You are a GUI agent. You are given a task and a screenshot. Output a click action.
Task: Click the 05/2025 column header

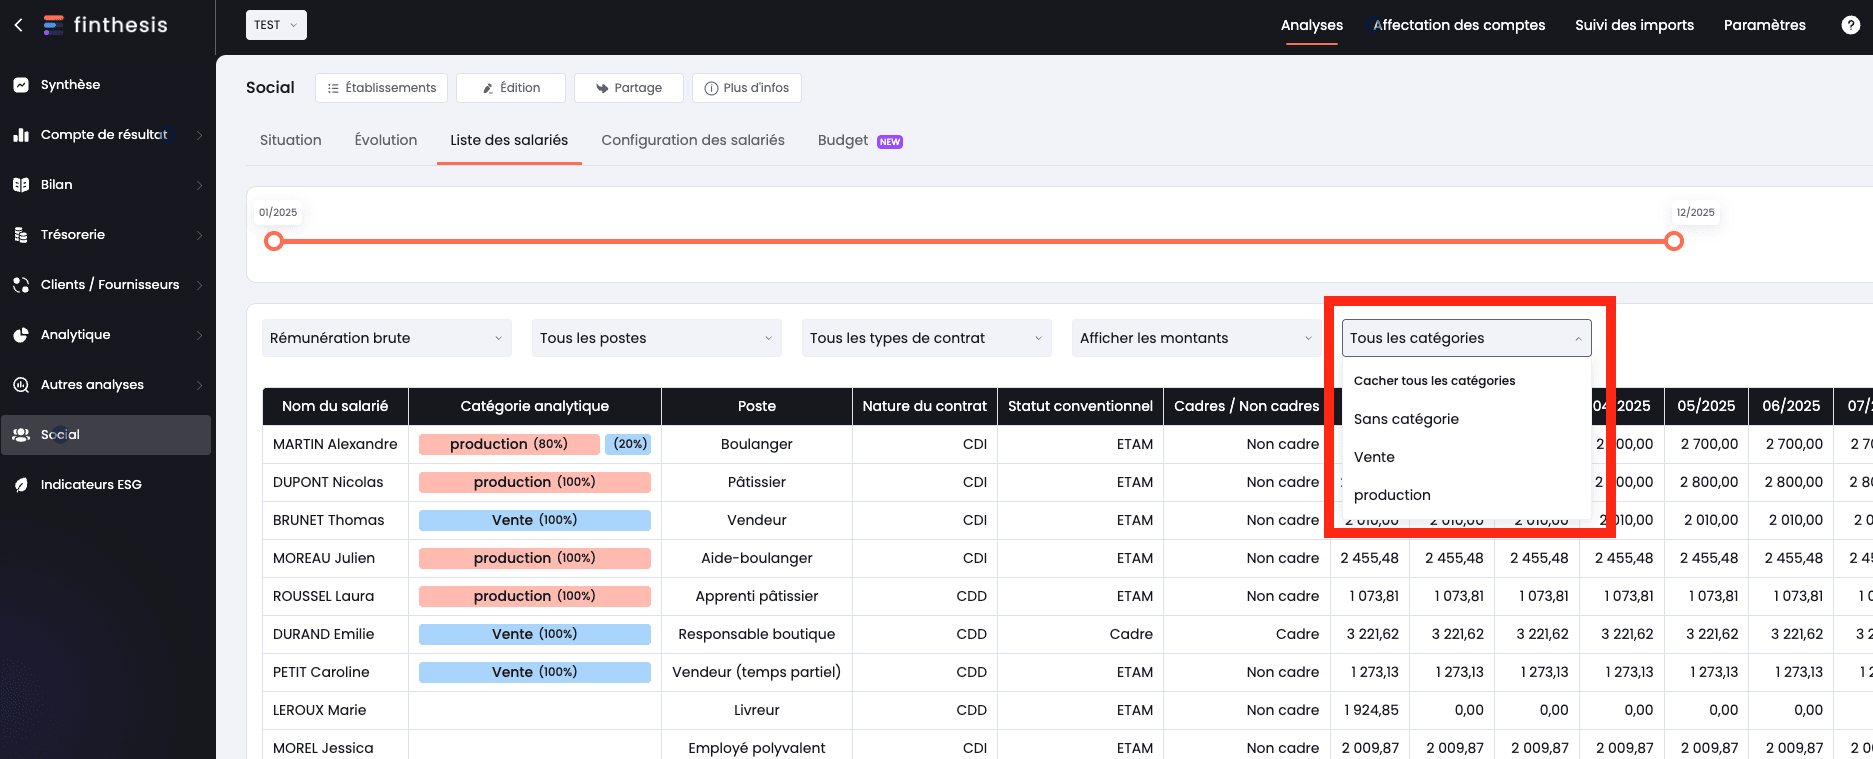[1707, 406]
